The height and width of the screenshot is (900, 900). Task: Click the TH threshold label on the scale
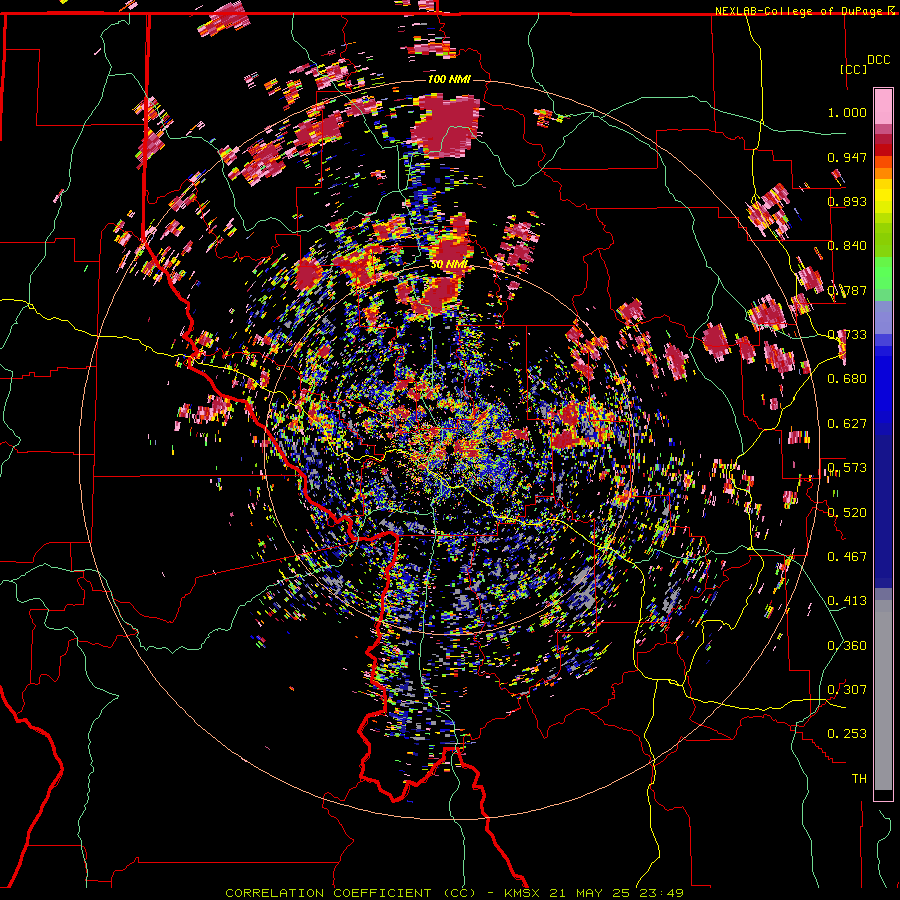pos(859,779)
